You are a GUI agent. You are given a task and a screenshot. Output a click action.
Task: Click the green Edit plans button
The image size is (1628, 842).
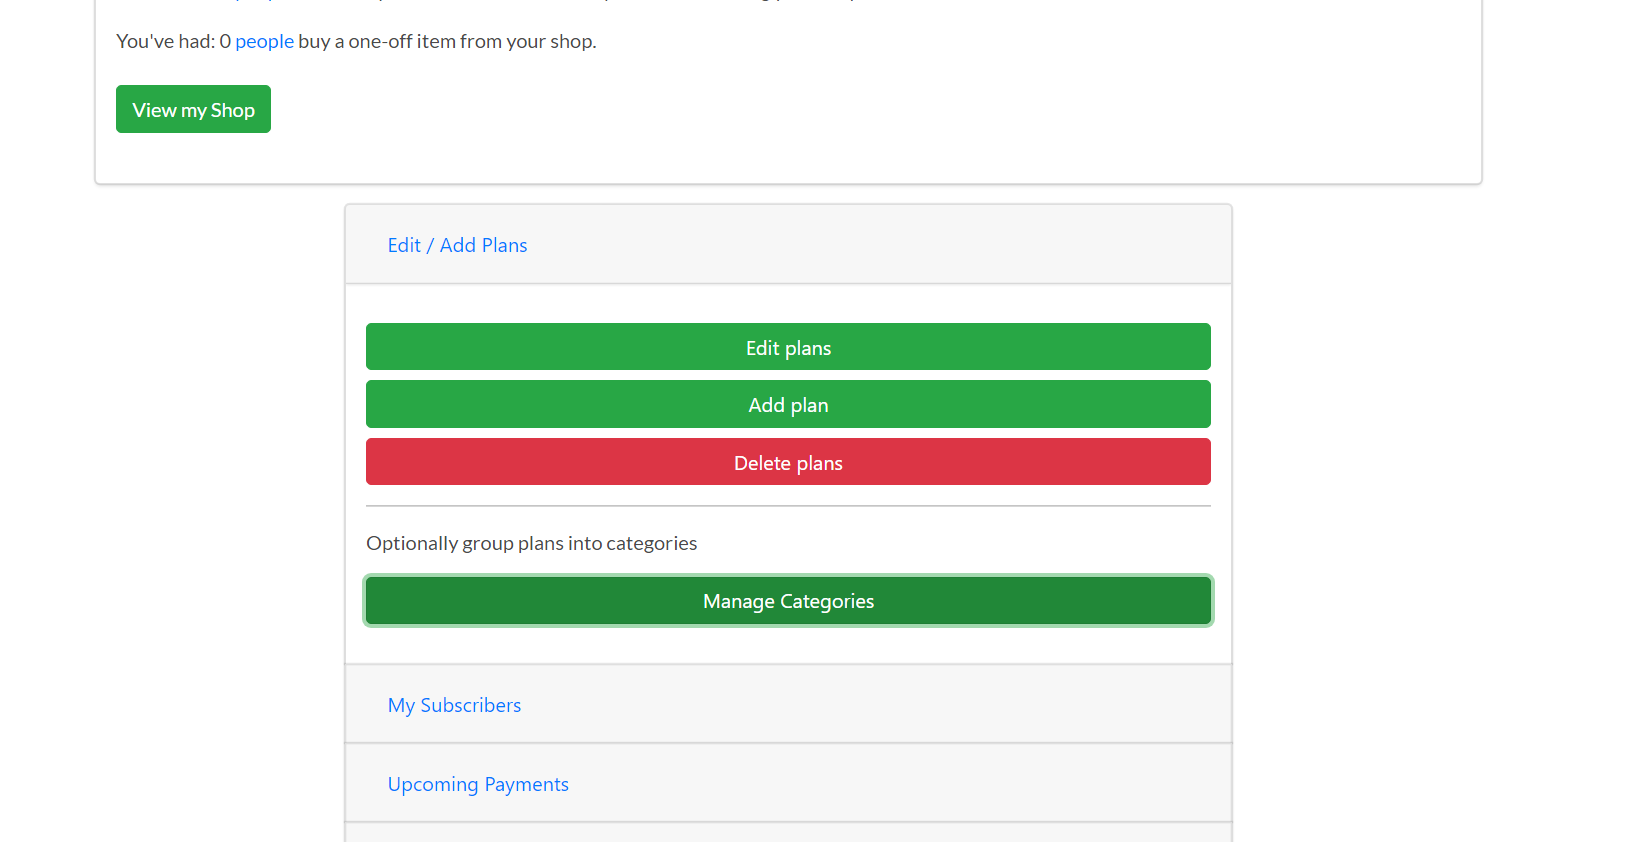pos(788,347)
